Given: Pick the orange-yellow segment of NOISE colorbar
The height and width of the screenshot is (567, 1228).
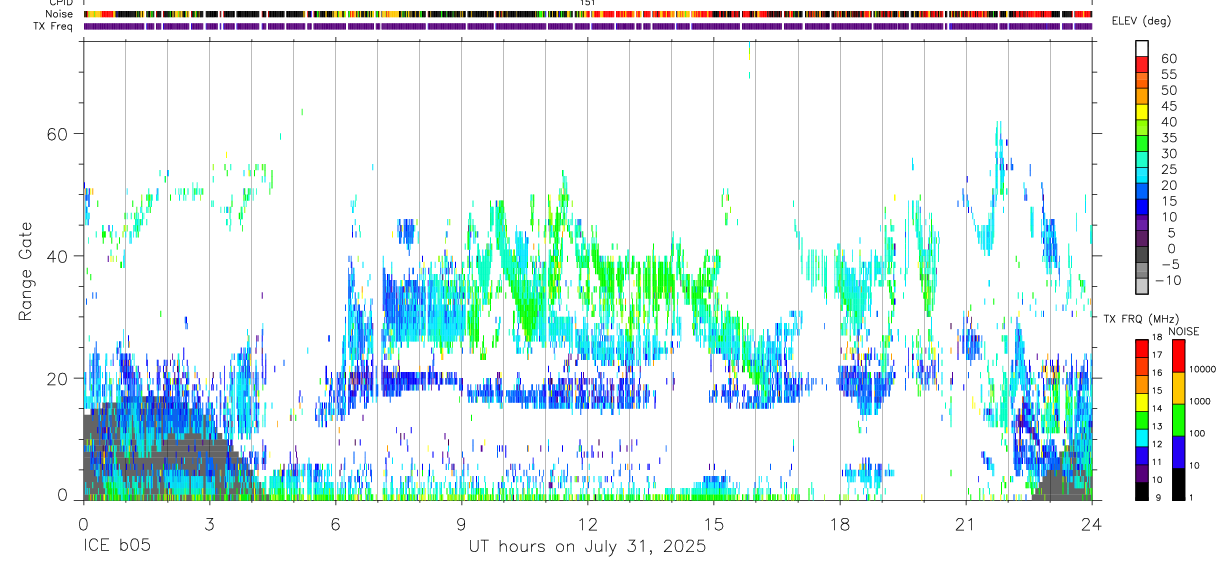Looking at the screenshot, I should click(x=1178, y=387).
